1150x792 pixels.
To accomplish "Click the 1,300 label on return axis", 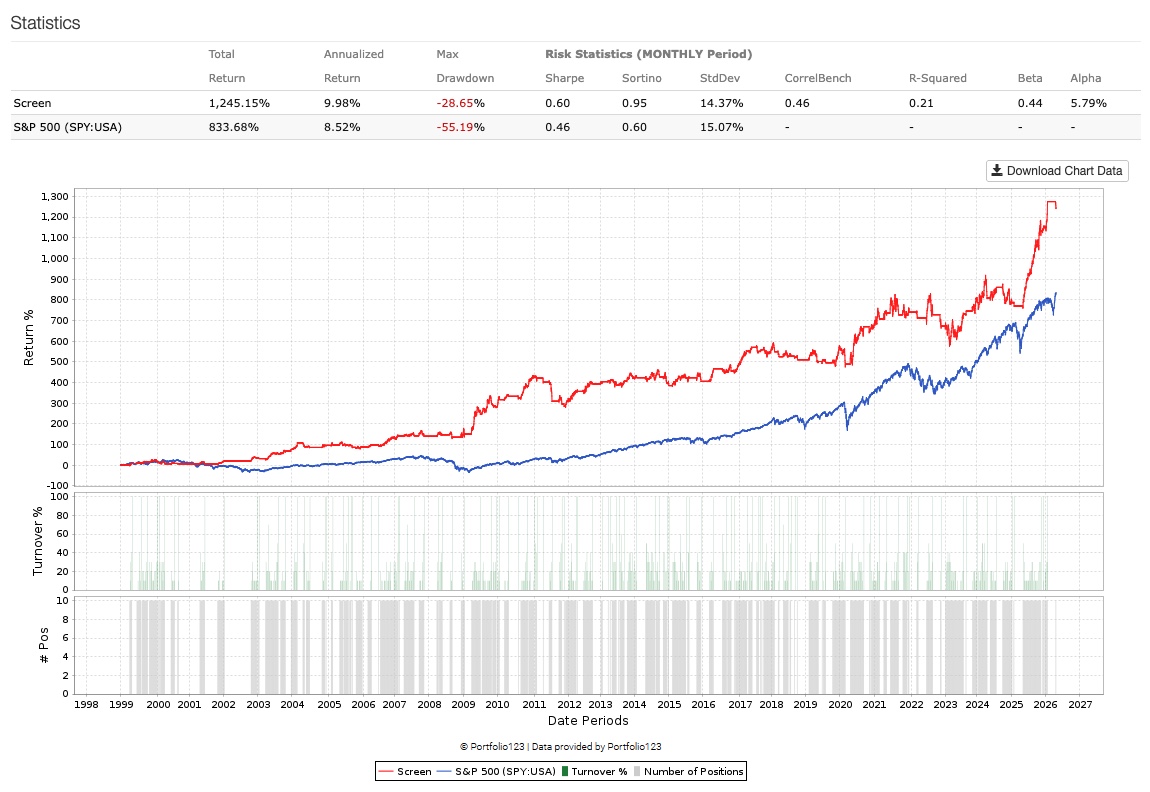I will tap(55, 197).
